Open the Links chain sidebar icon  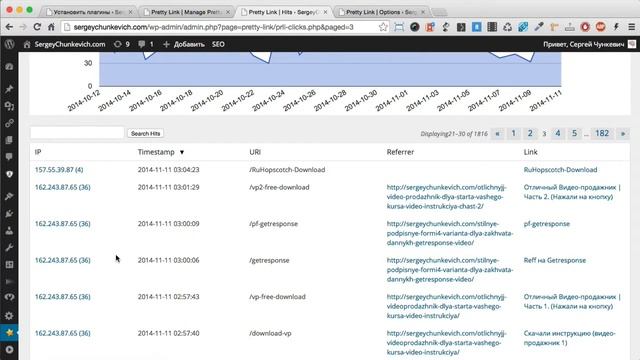(x=9, y=123)
